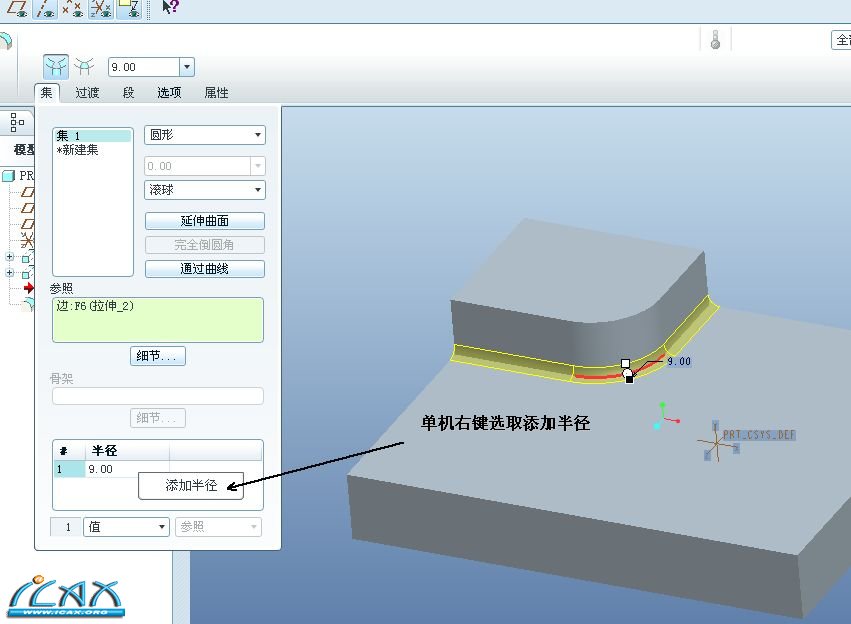Click the white radius drag handle
Image resolution: width=851 pixels, height=624 pixels.
pyautogui.click(x=625, y=363)
